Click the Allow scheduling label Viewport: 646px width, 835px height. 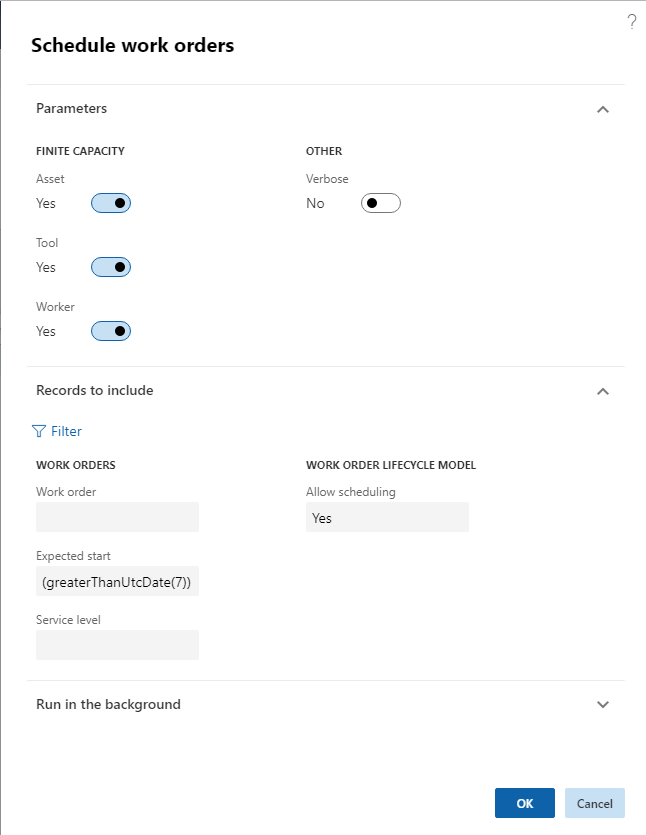350,492
